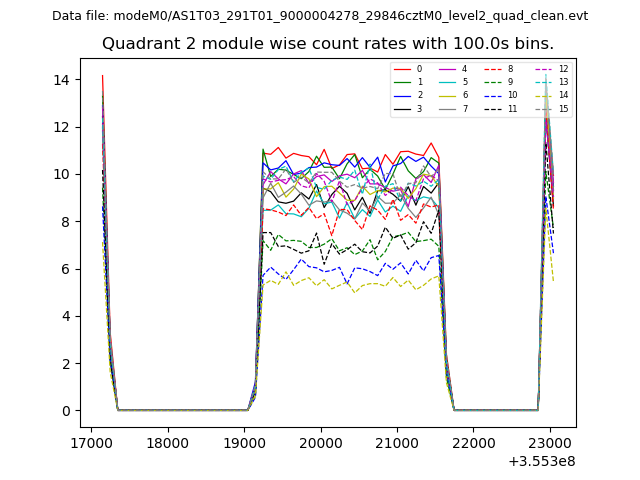The height and width of the screenshot is (480, 640).
Task: Click the cyan solid legend line for module 5
Action: point(447,82)
